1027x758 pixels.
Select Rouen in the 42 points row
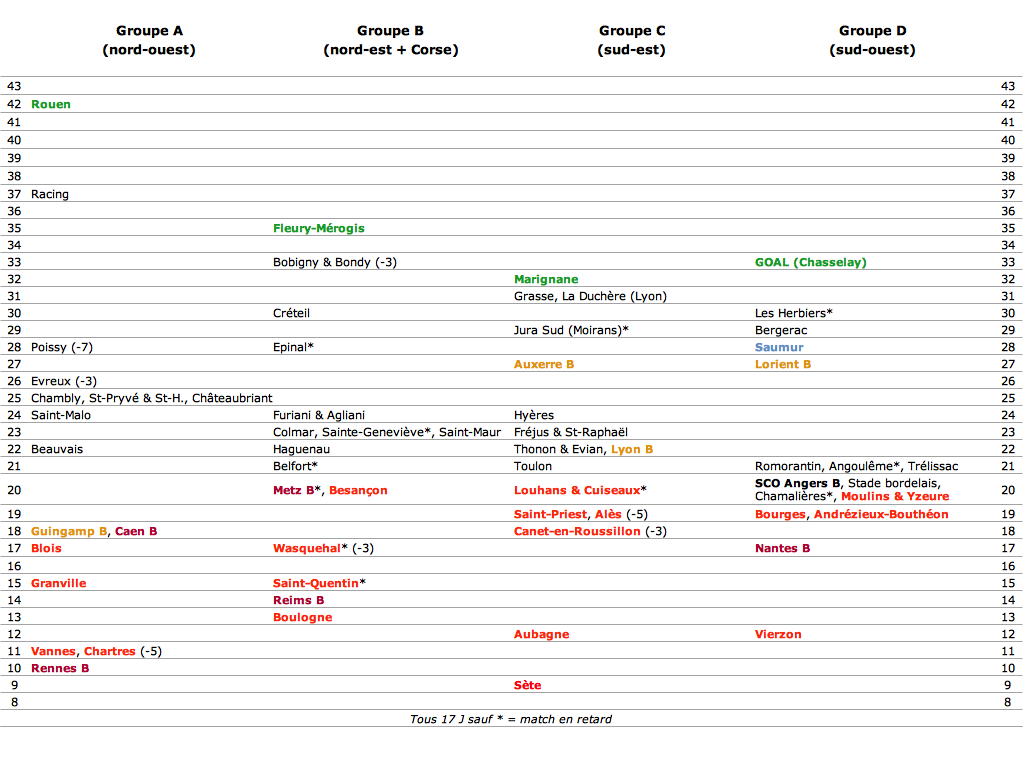pyautogui.click(x=50, y=104)
